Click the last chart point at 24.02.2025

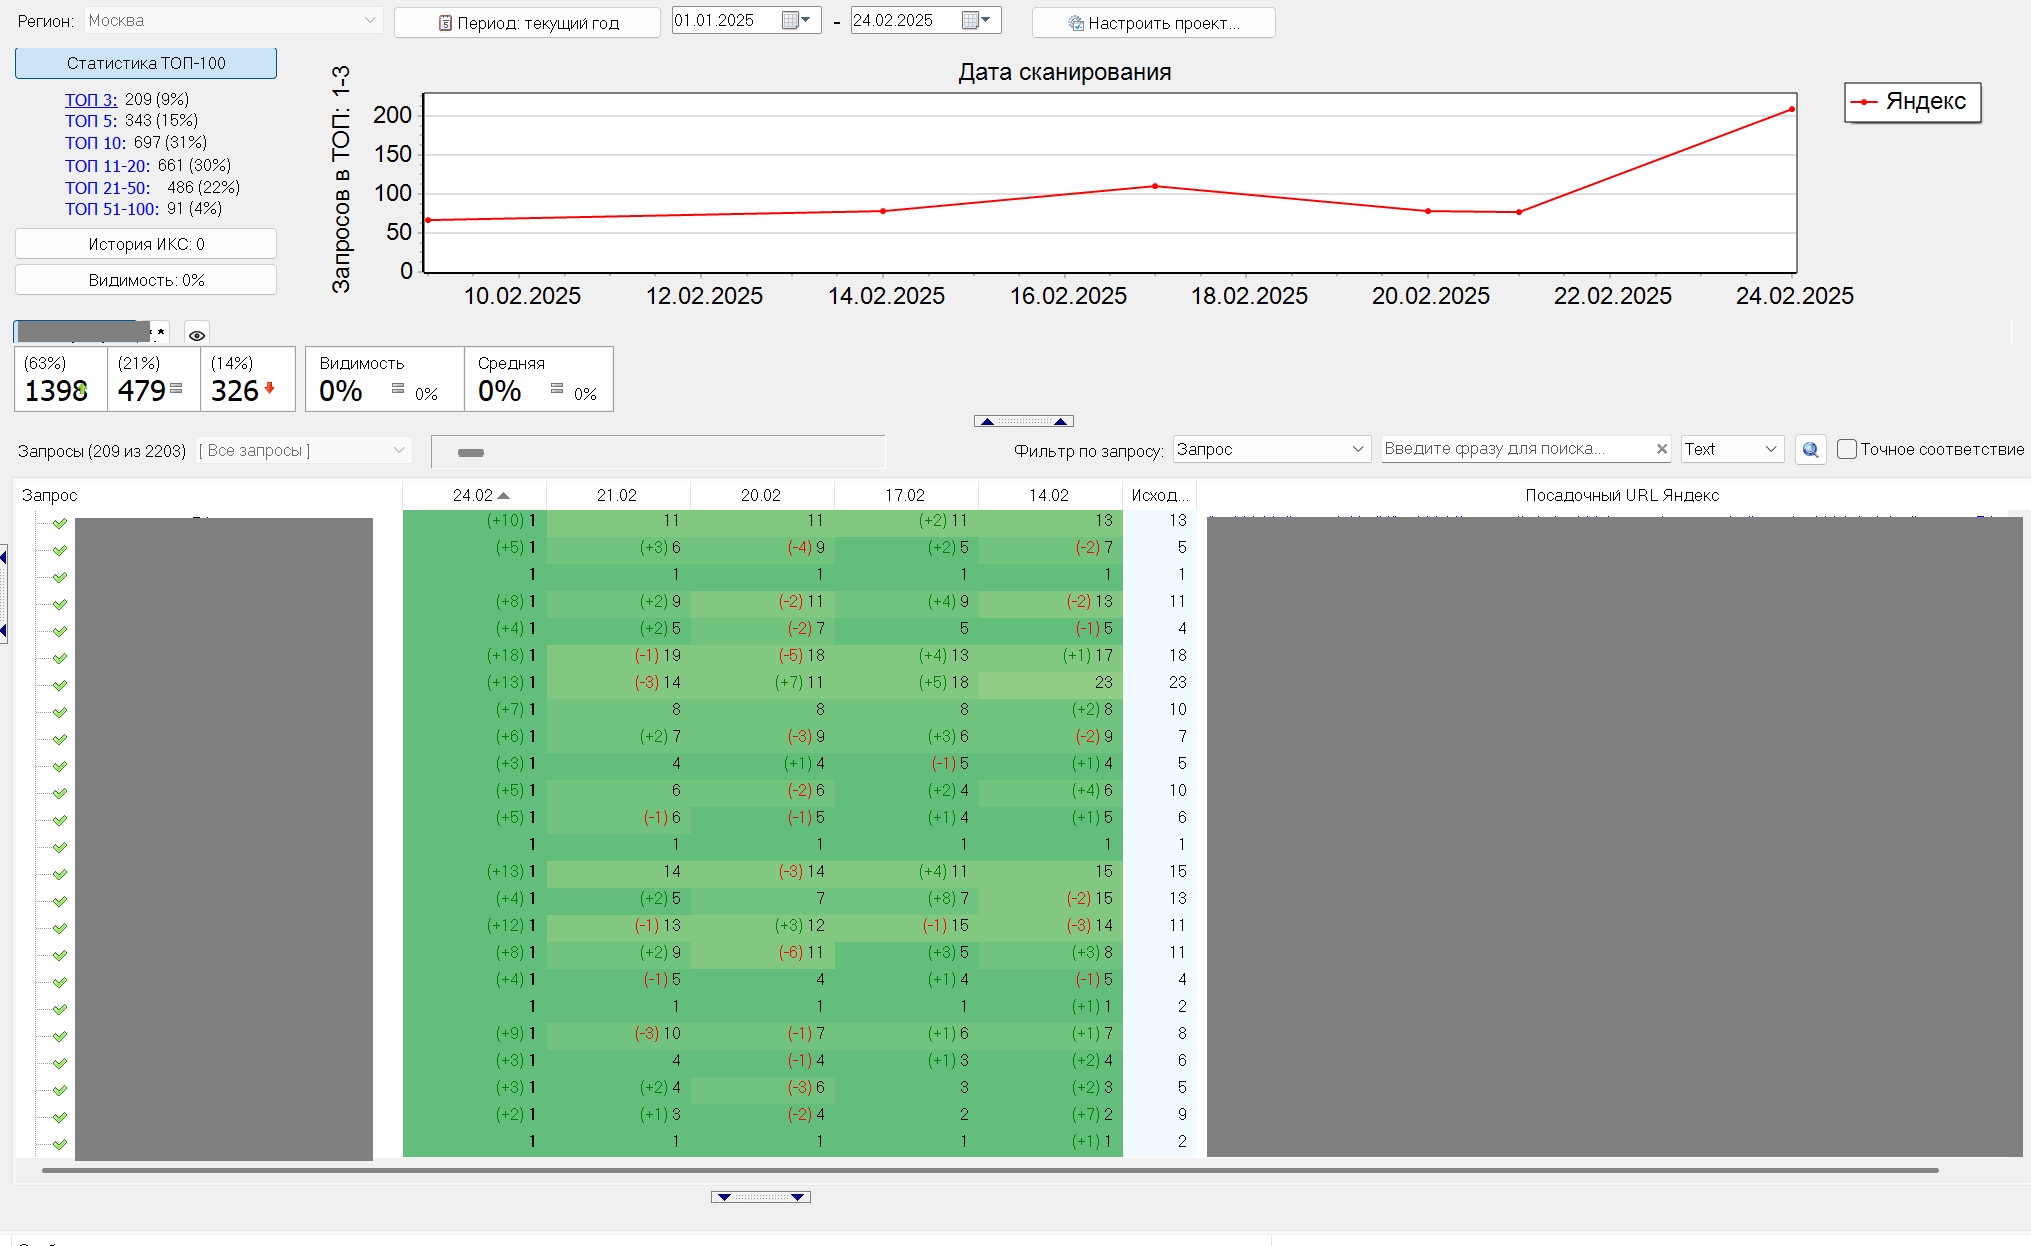pyautogui.click(x=1792, y=109)
